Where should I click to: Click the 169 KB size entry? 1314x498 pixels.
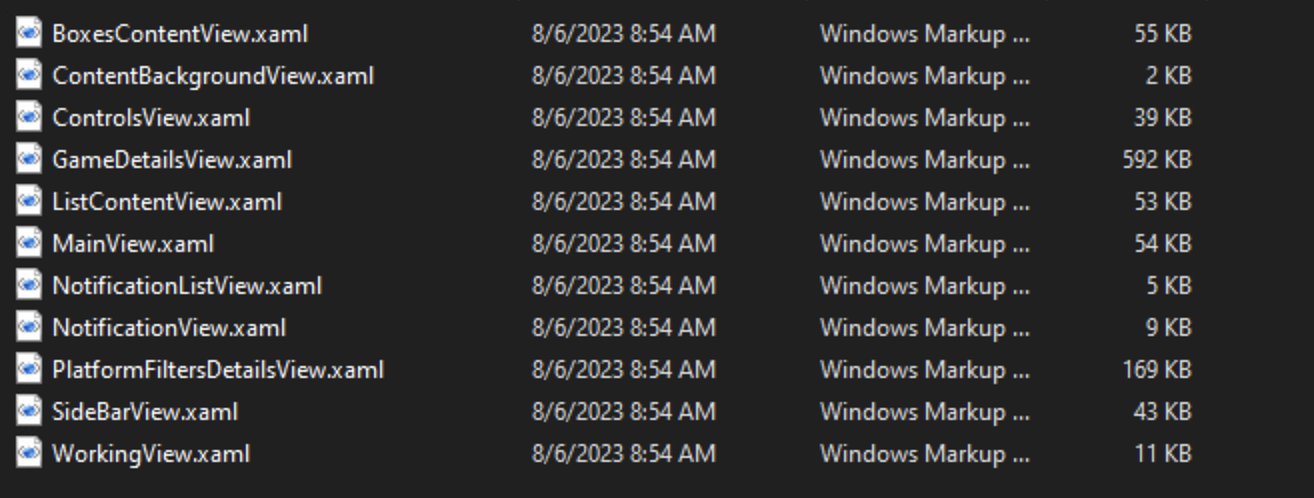click(1157, 369)
